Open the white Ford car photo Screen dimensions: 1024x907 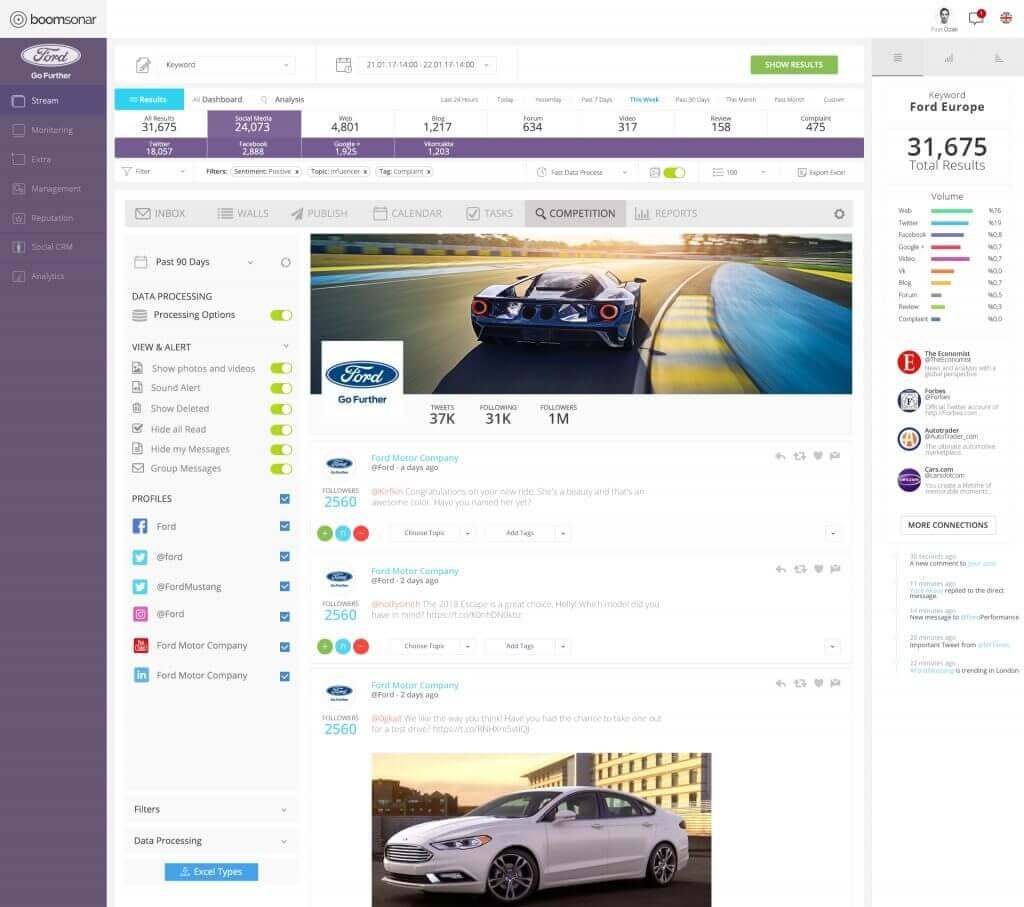[x=541, y=829]
